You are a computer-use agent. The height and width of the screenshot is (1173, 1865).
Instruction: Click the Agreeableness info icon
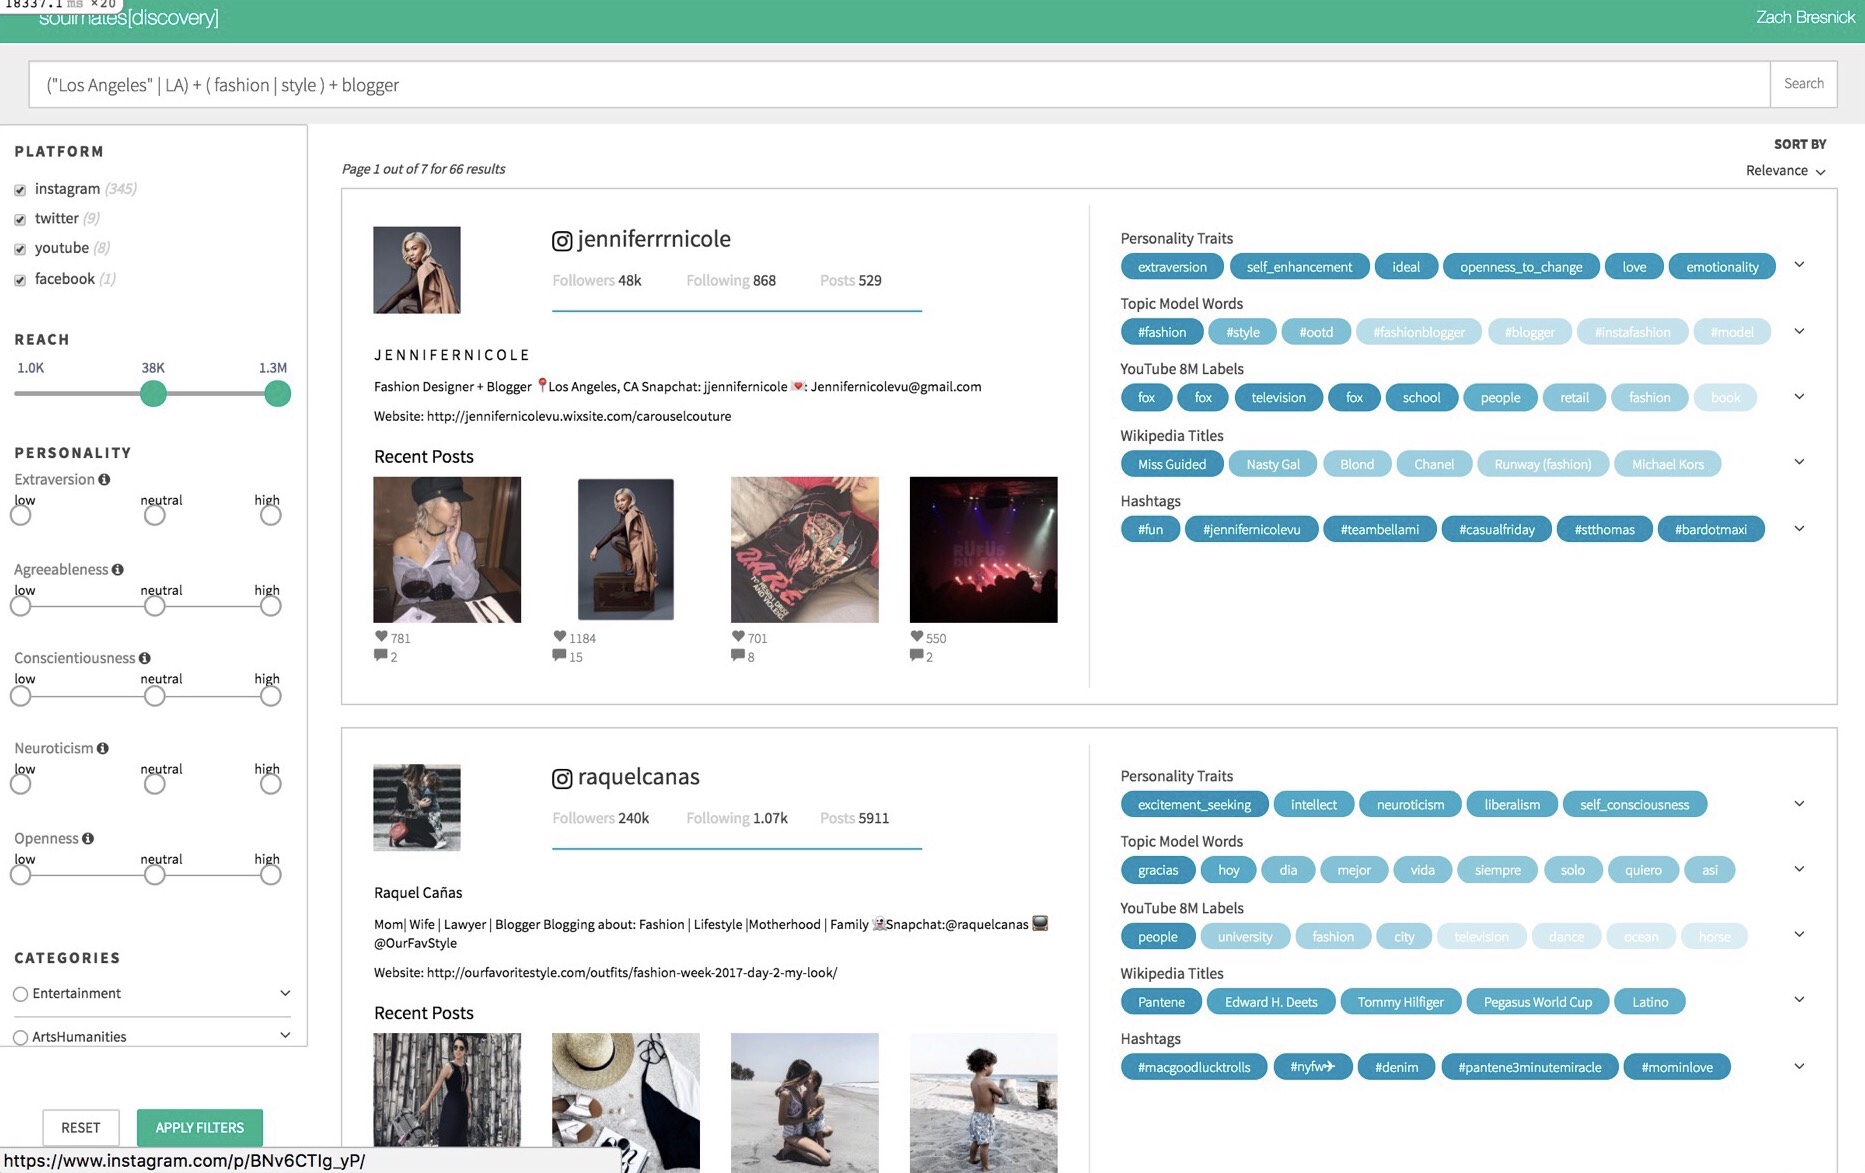click(x=118, y=569)
